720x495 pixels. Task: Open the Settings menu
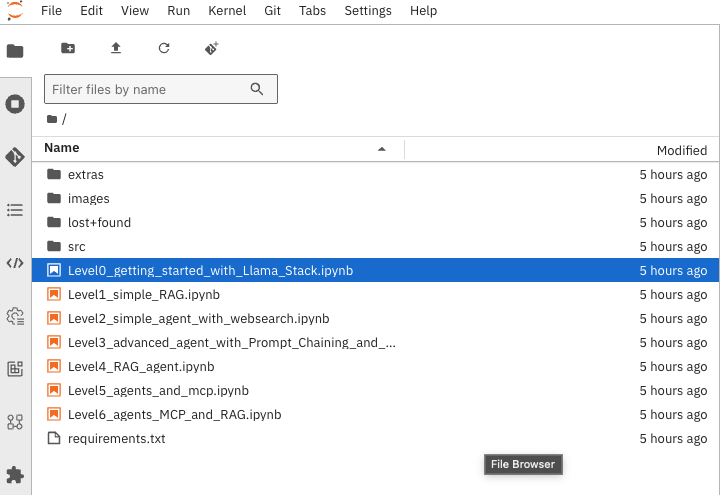[368, 11]
